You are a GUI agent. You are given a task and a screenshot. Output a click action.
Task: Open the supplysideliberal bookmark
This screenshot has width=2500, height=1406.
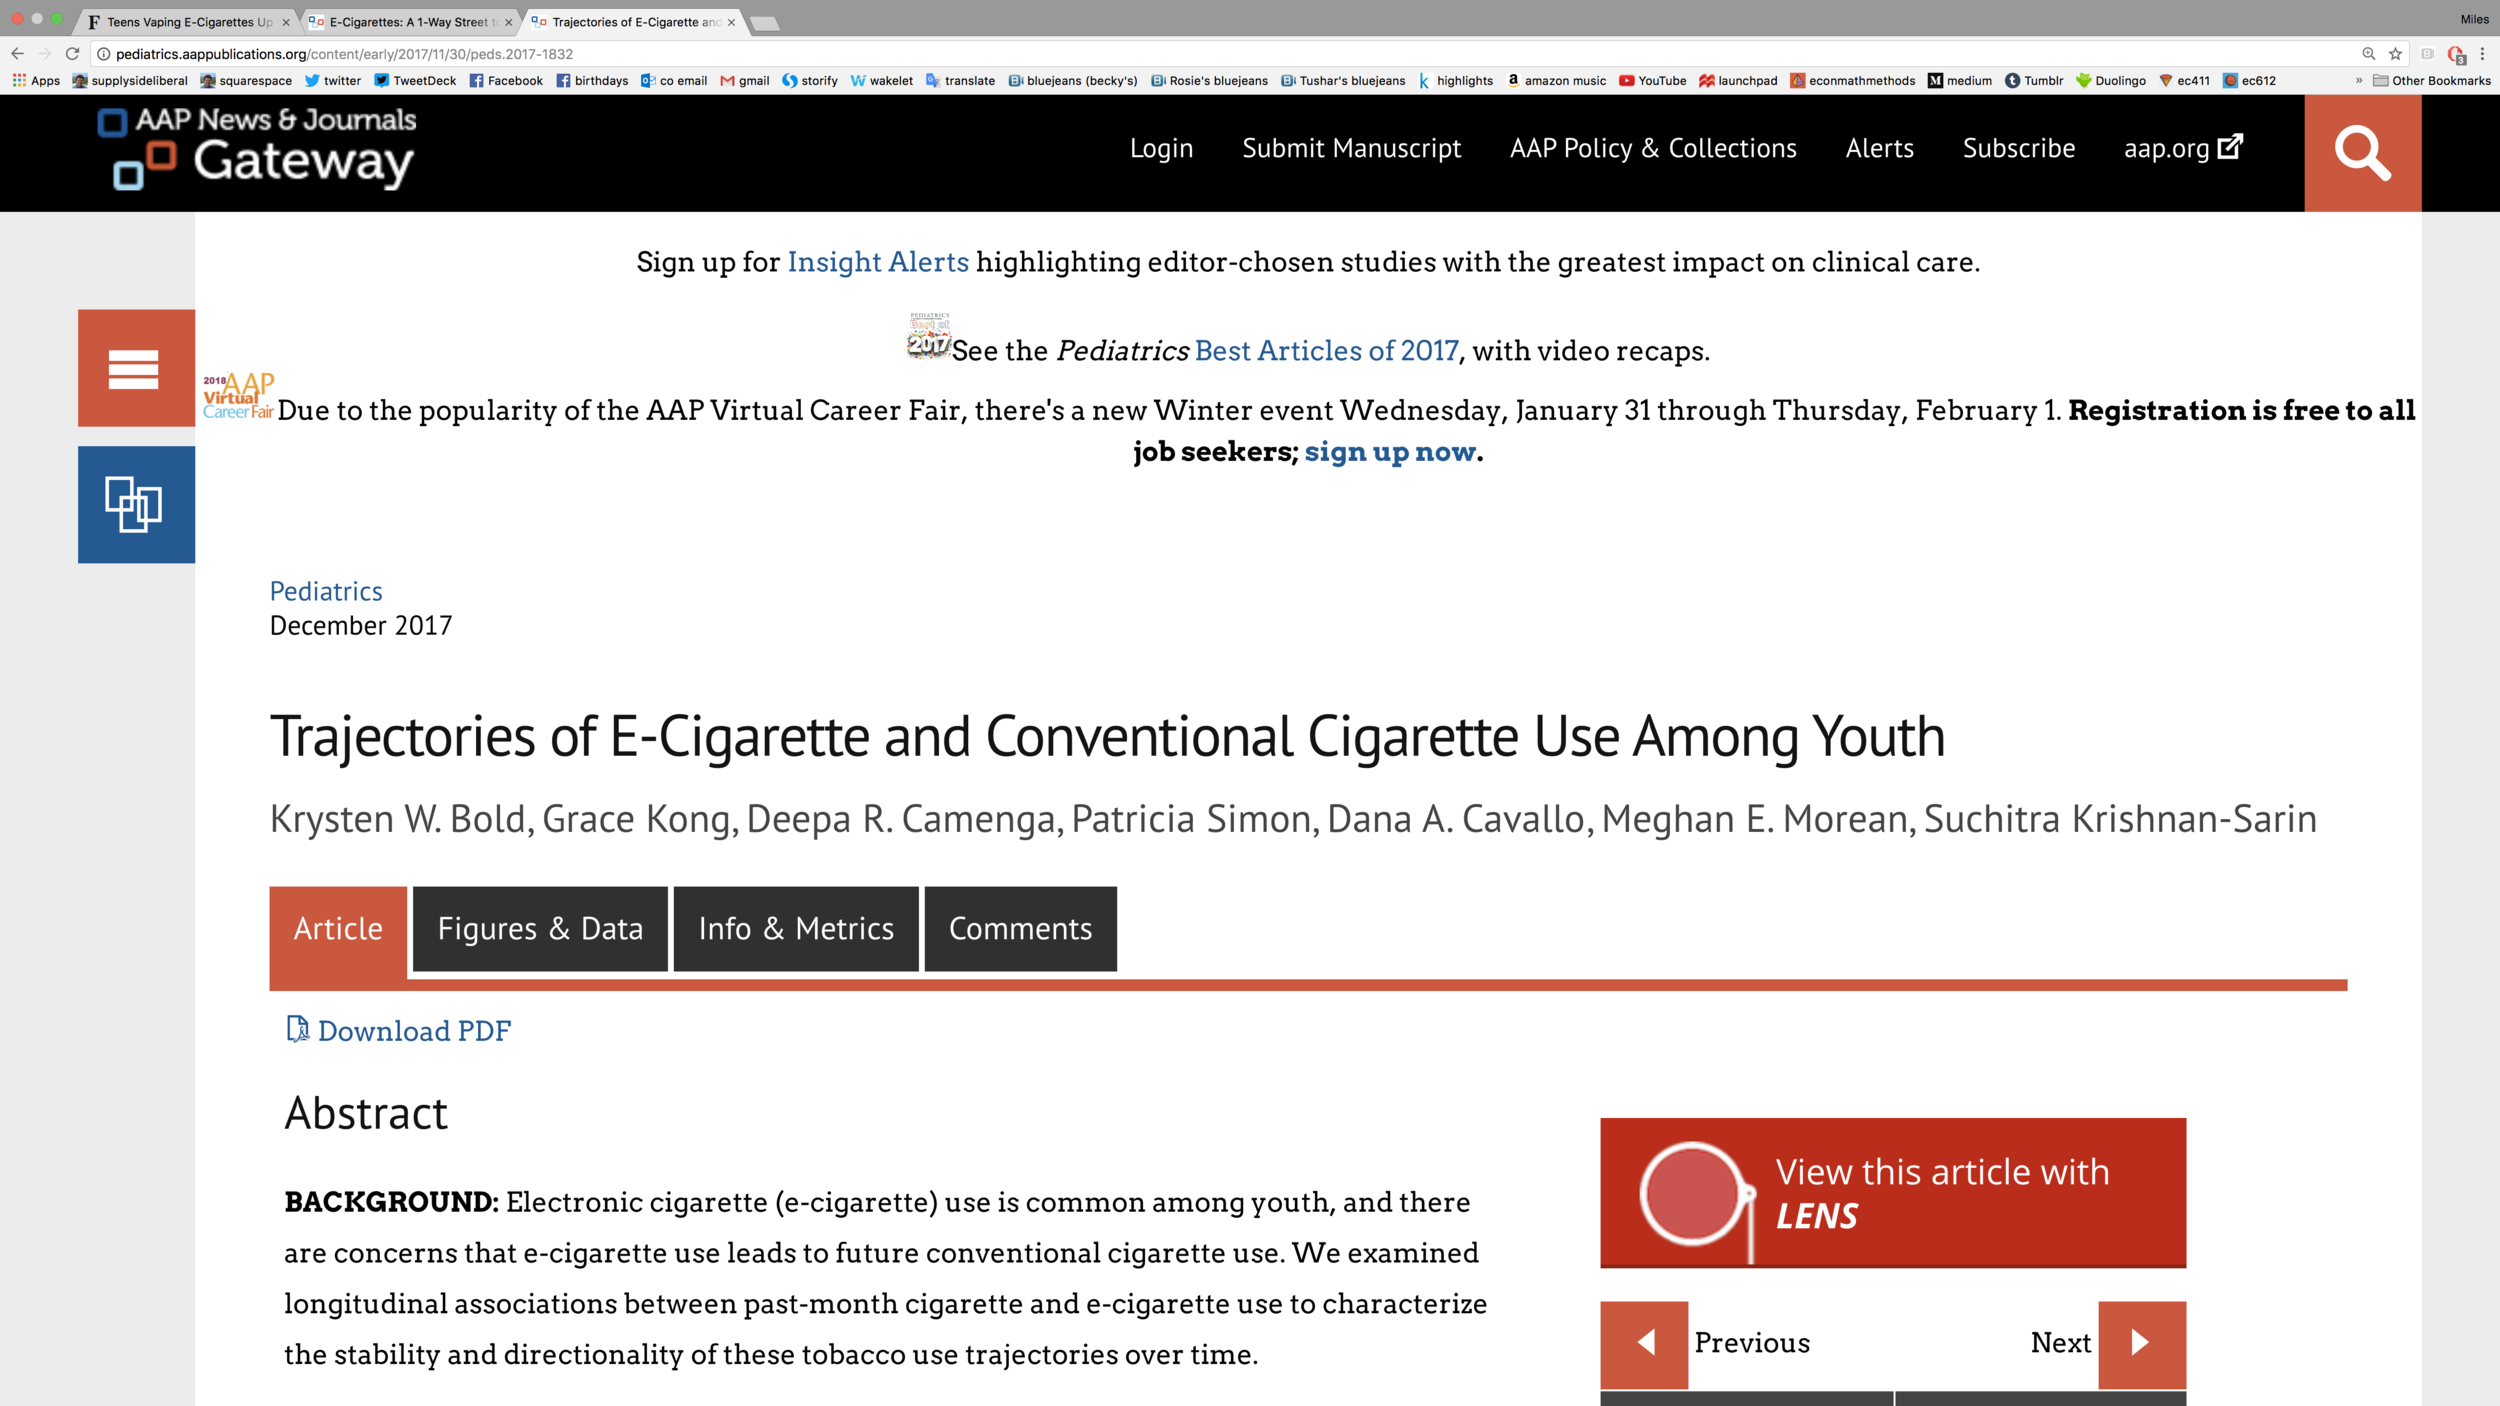[x=130, y=81]
